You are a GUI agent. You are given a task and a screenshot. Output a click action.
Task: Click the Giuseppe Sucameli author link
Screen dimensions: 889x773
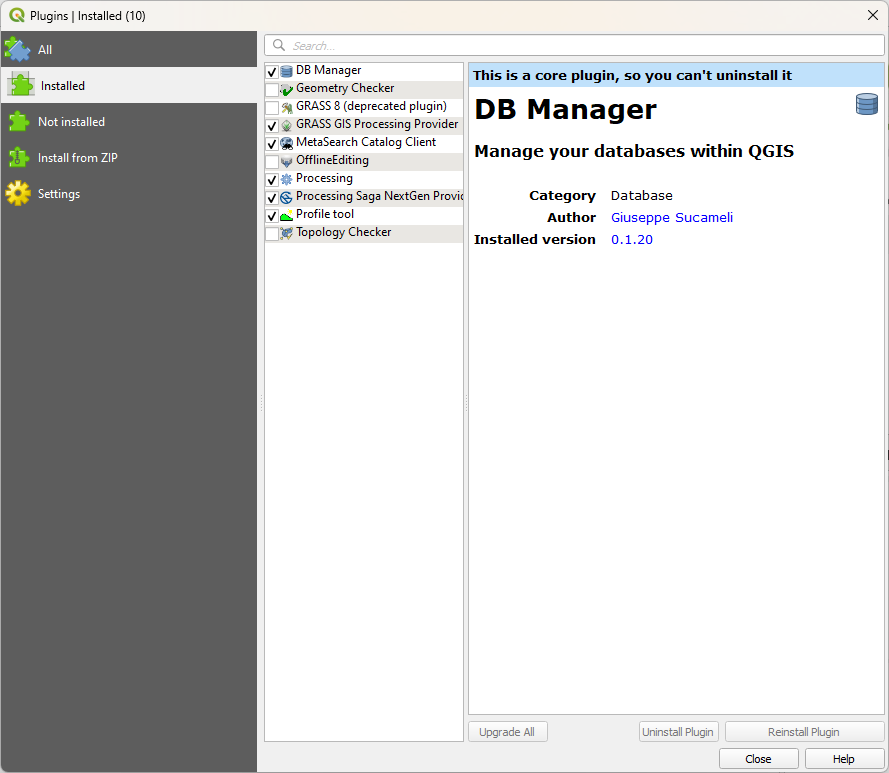point(671,218)
